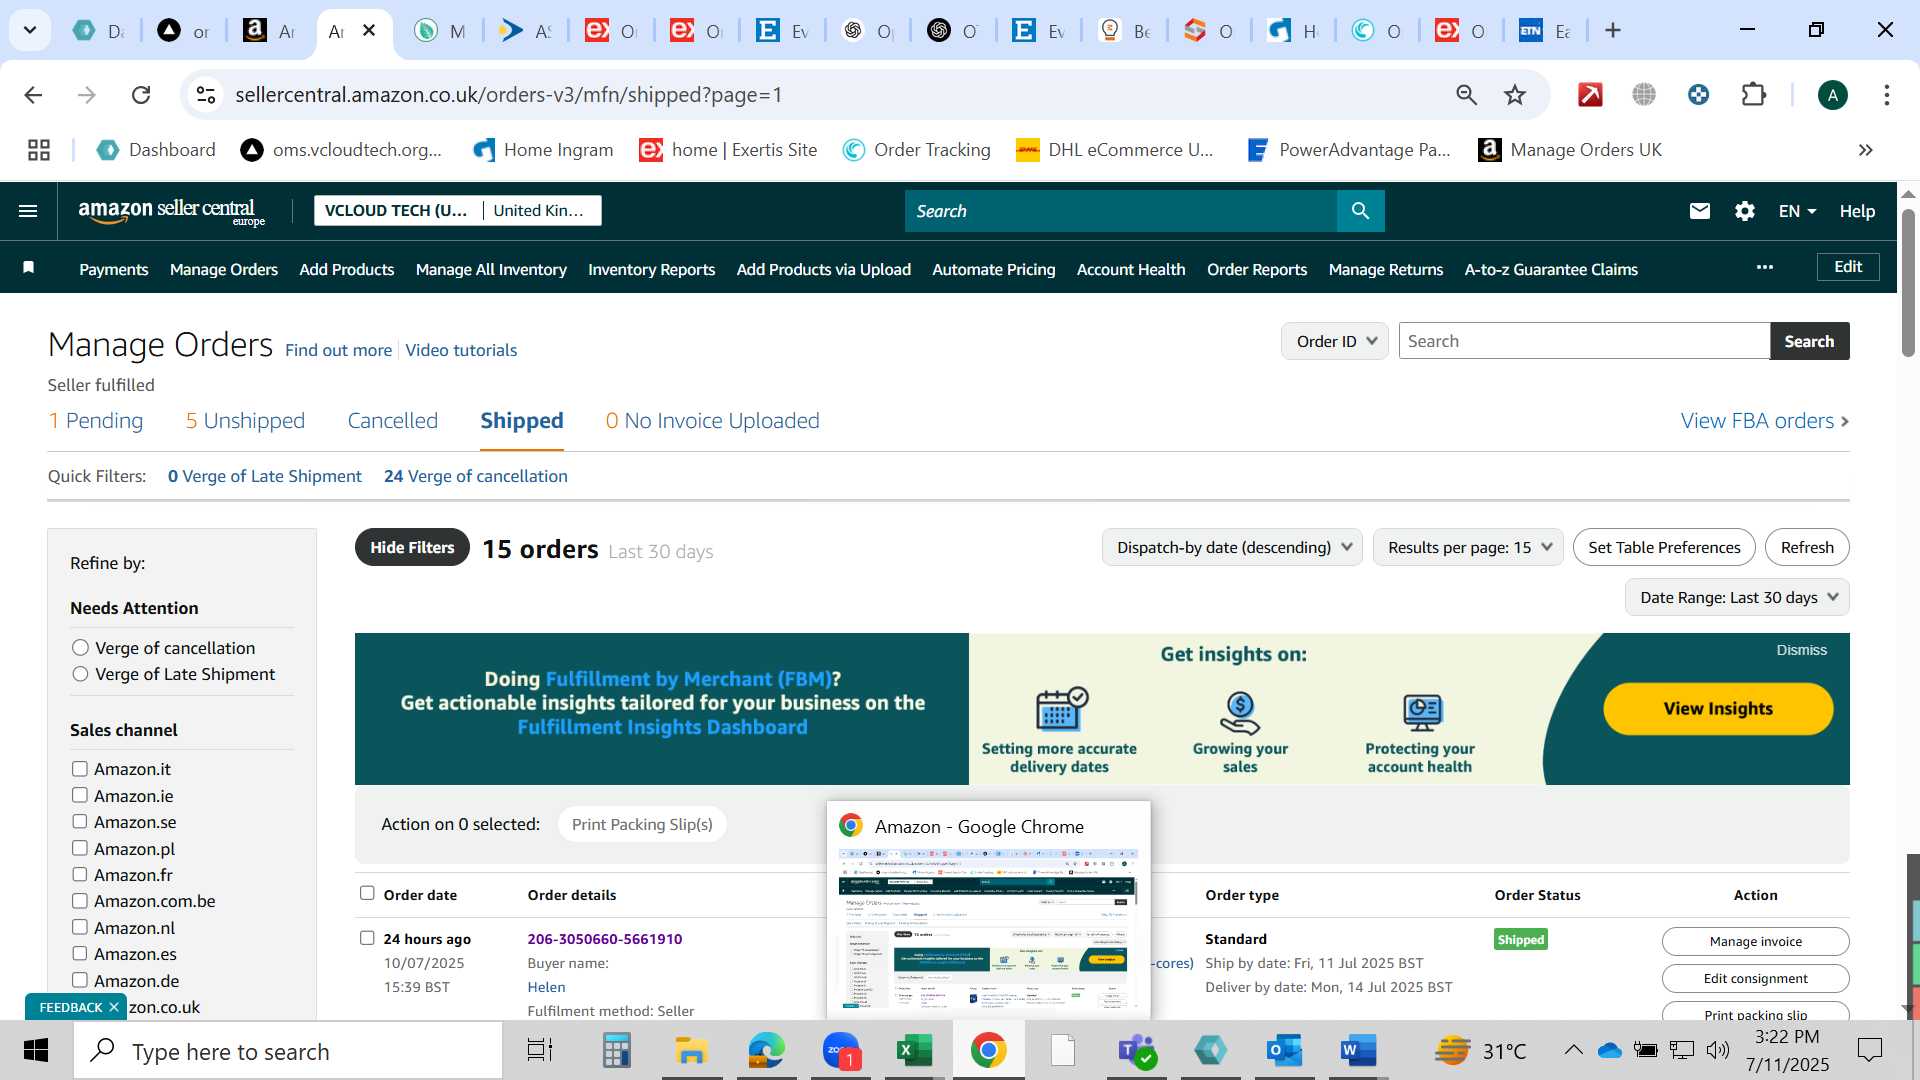Open the settings gear icon

point(1745,211)
